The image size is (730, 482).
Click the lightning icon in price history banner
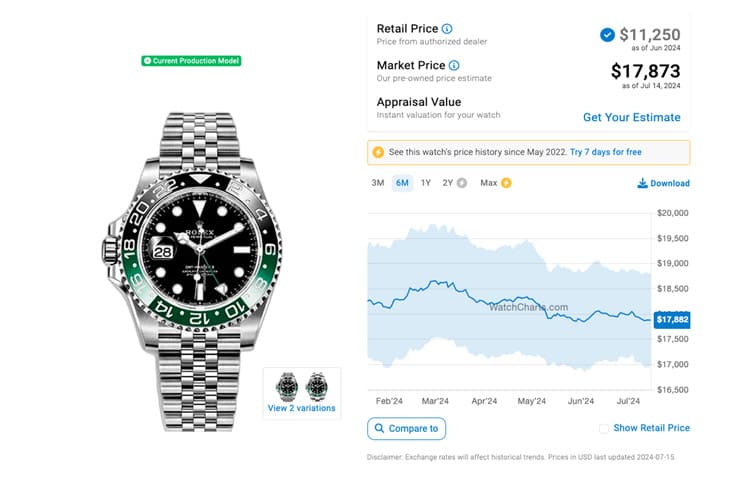378,152
